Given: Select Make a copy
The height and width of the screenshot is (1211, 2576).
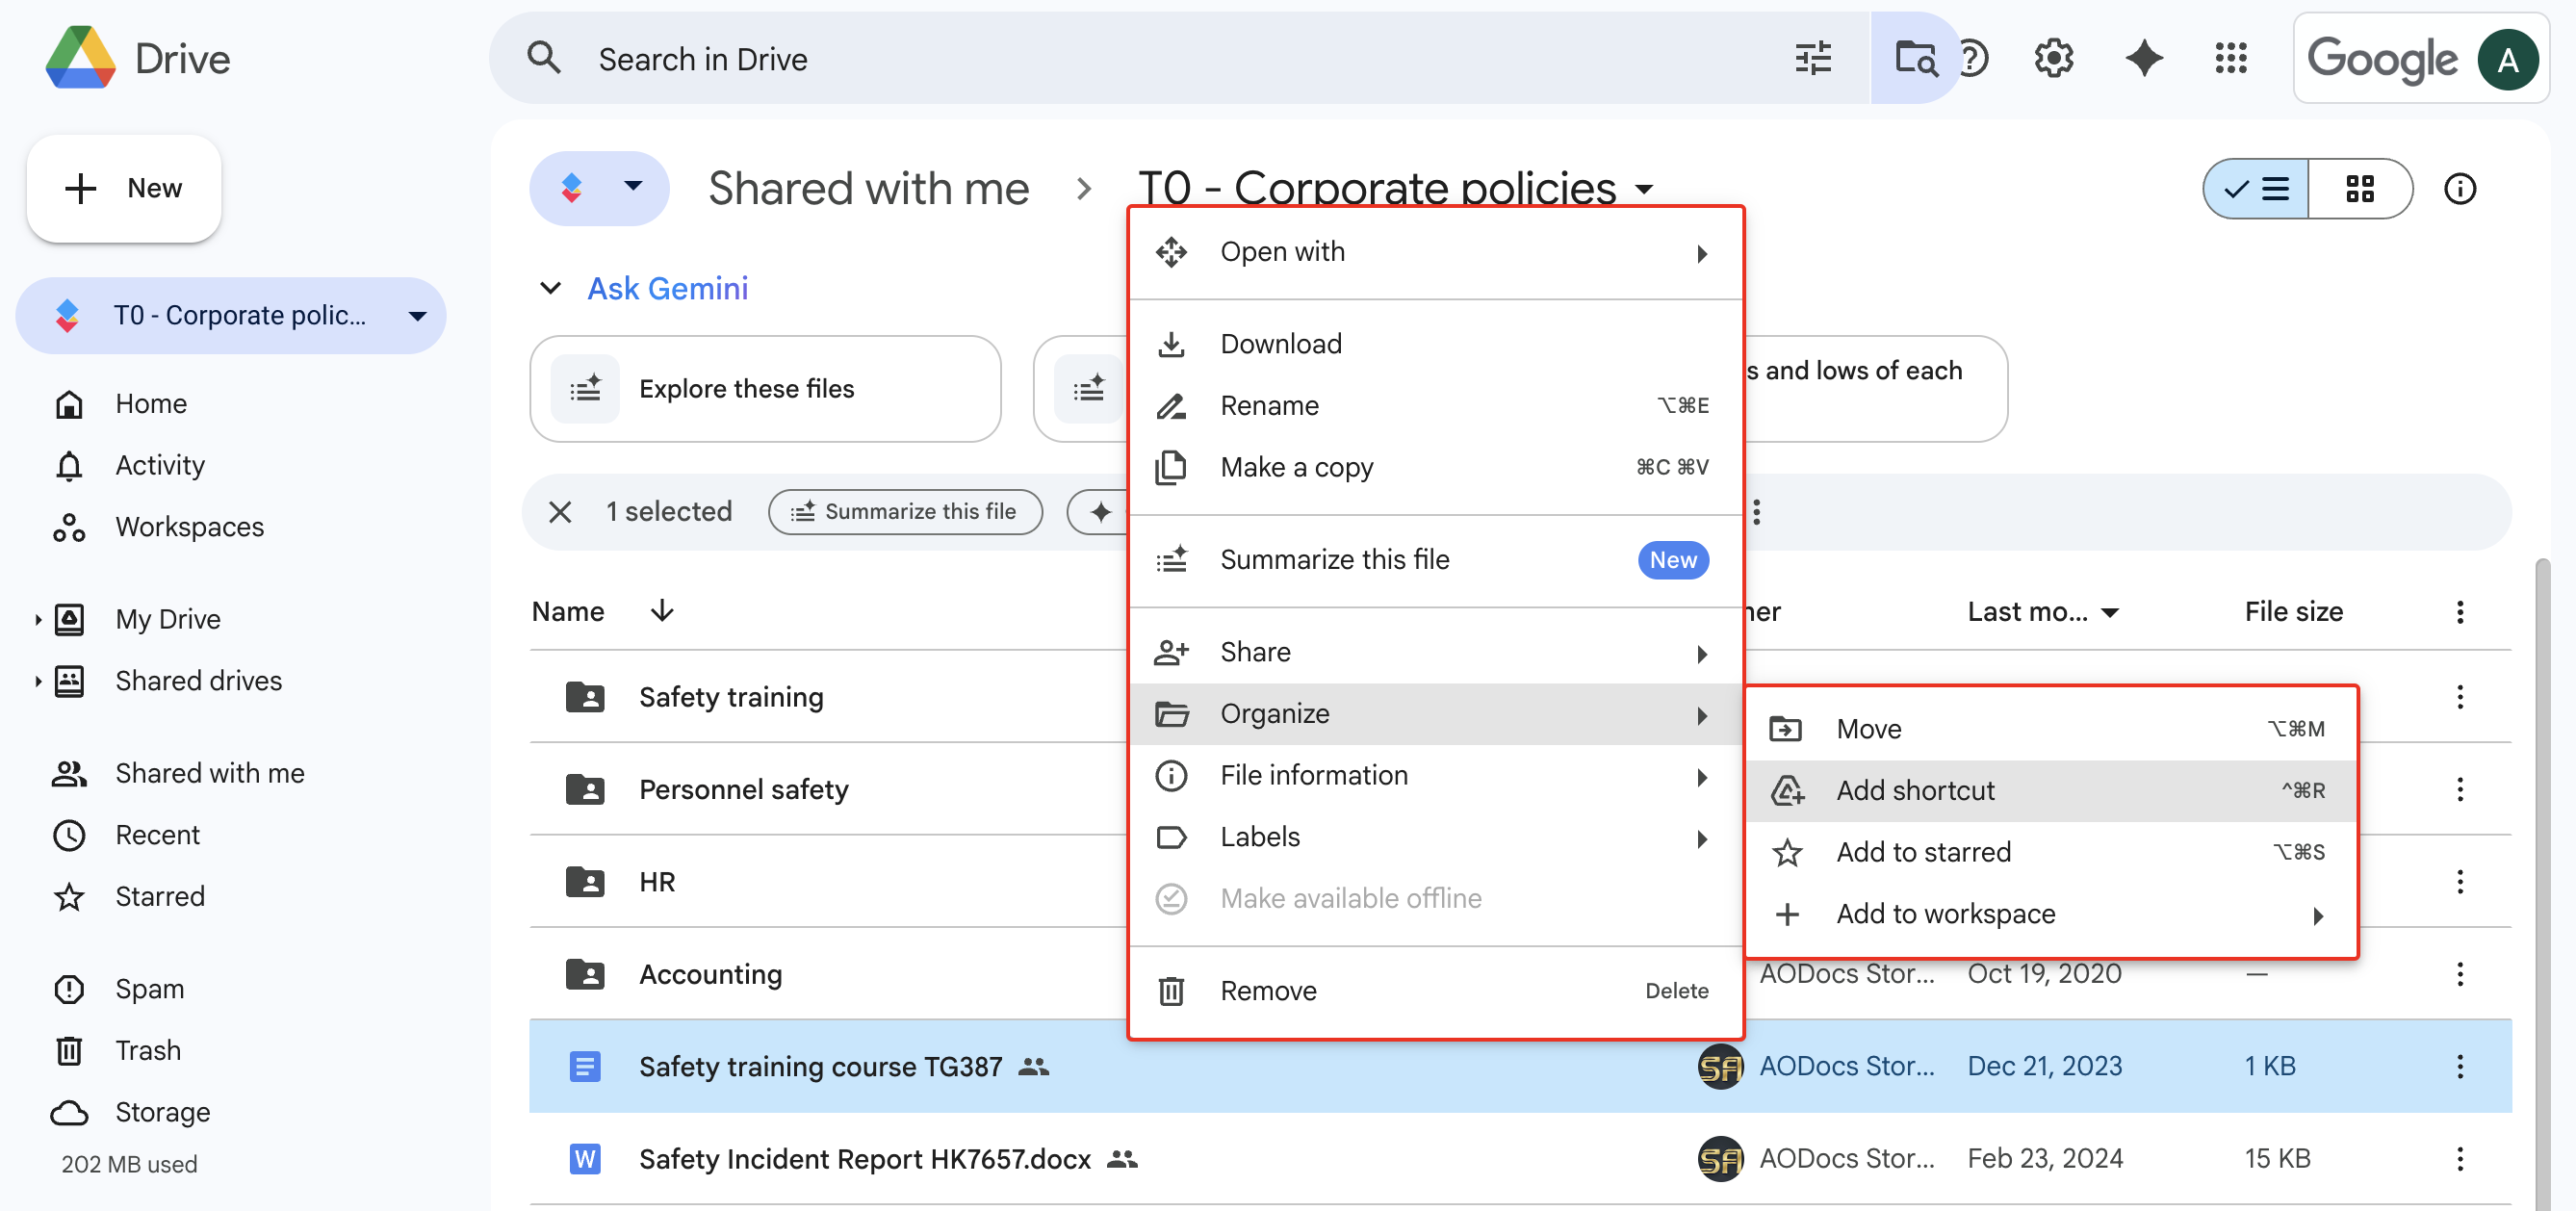Looking at the screenshot, I should (1435, 467).
